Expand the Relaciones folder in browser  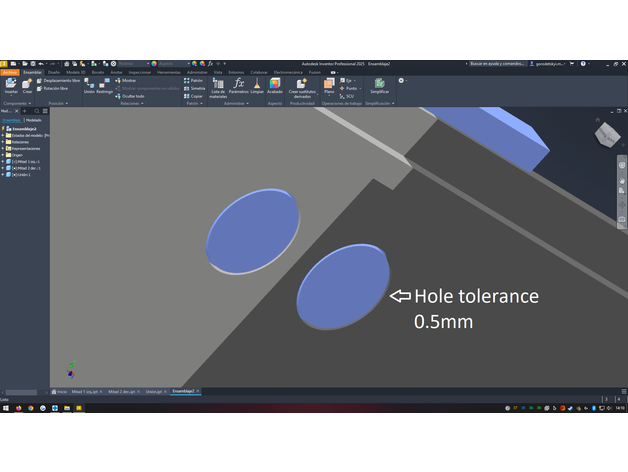tap(4, 142)
